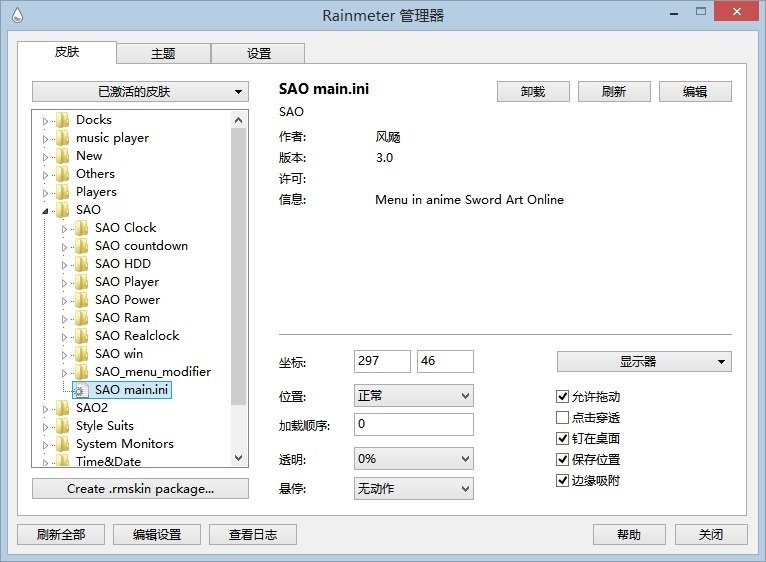Click the New folder icon
This screenshot has height=562, width=766.
pos(63,156)
